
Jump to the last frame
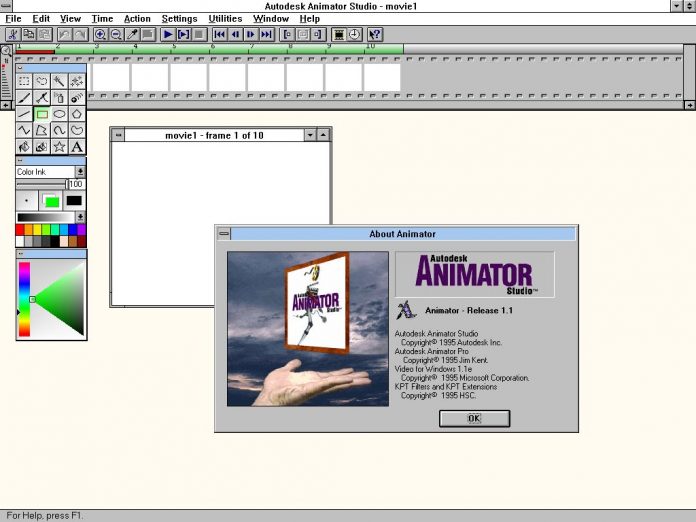[x=266, y=35]
